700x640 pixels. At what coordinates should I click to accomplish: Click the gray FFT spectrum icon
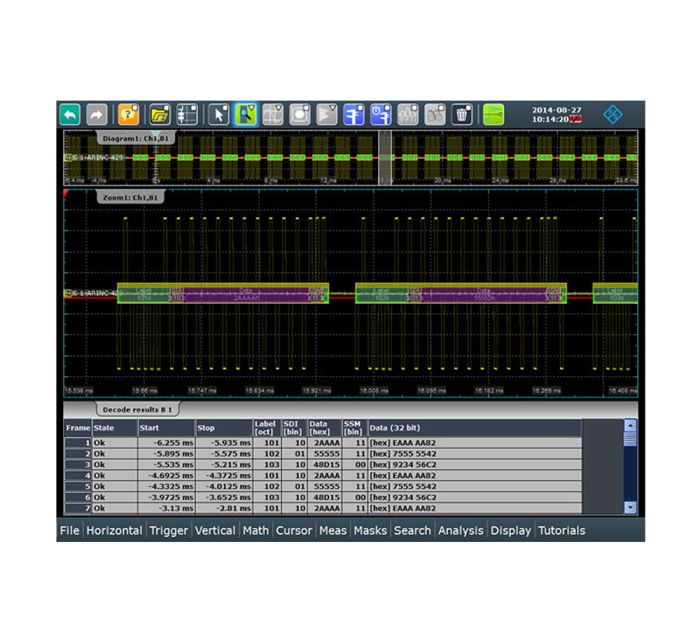click(408, 115)
